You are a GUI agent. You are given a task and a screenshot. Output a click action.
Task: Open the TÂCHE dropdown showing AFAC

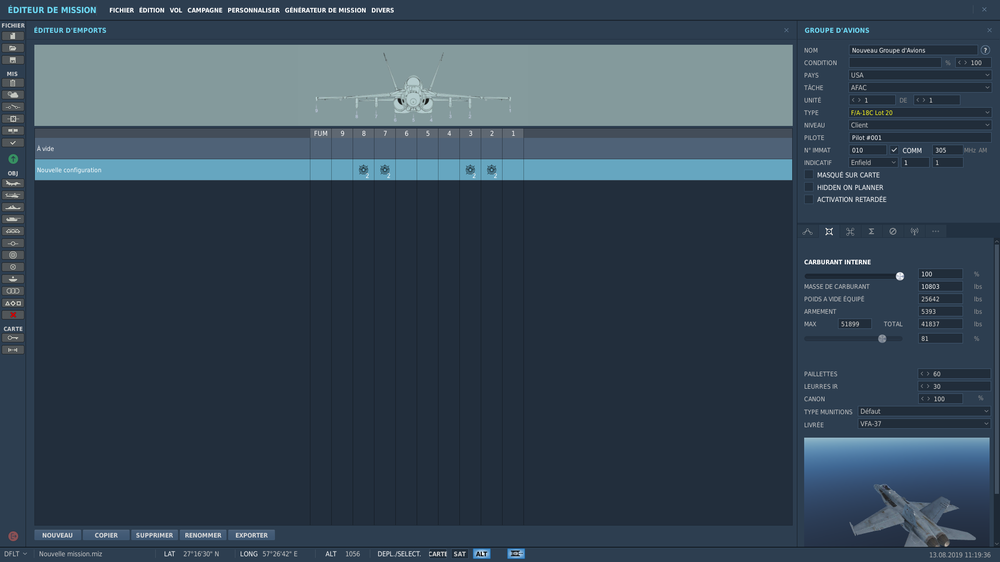click(920, 87)
